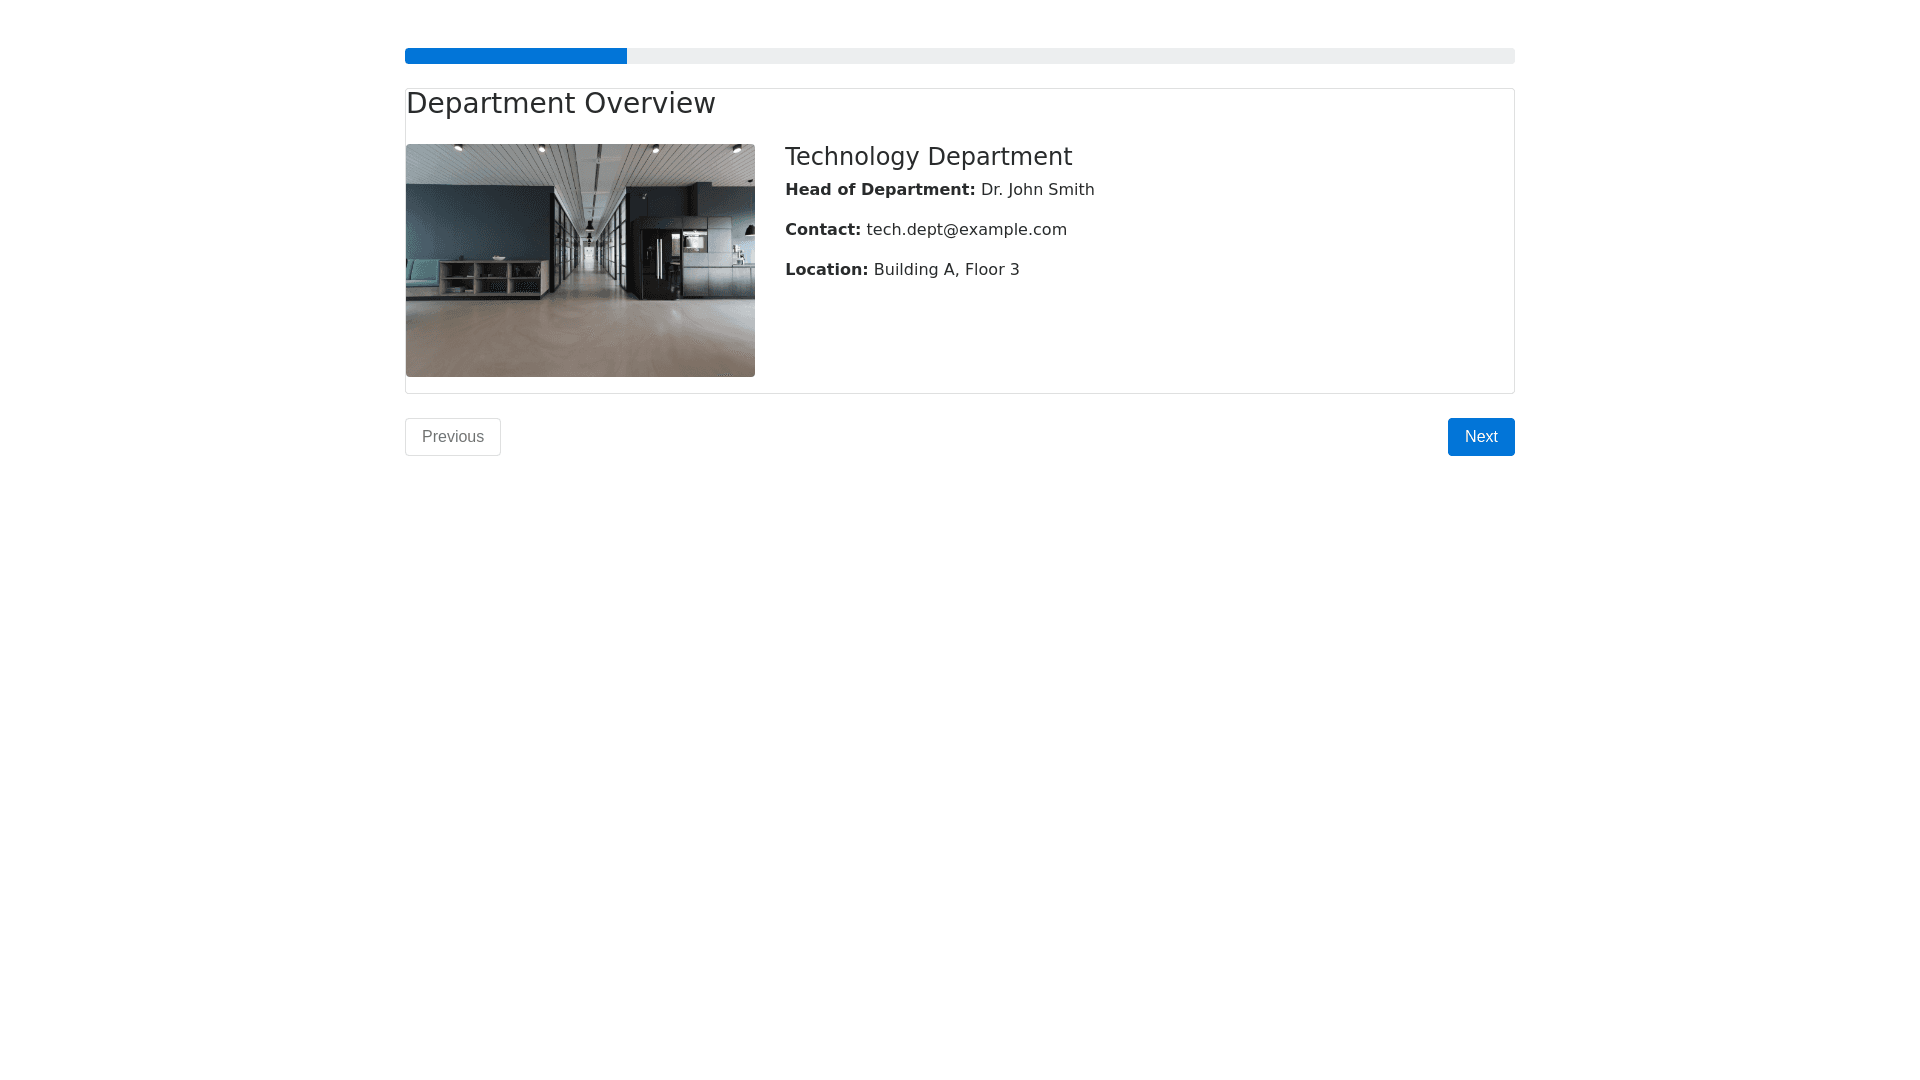This screenshot has width=1920, height=1080.
Task: Click the bold Contact label
Action: [822, 230]
